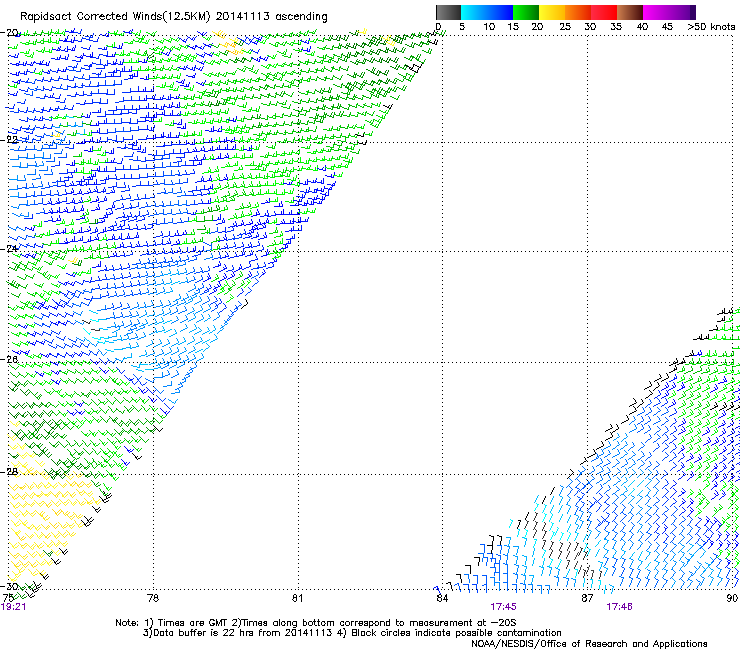Click the '45' legend scale number
The image size is (740, 650).
point(667,26)
